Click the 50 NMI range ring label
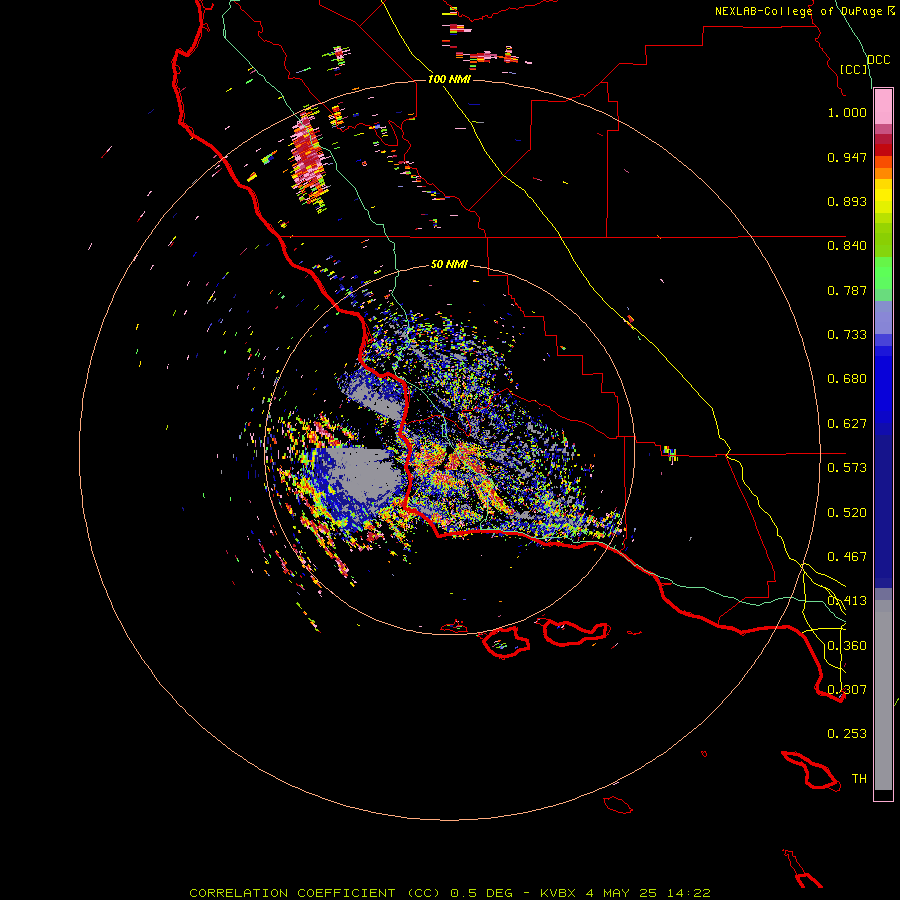900x900 pixels. 449,264
